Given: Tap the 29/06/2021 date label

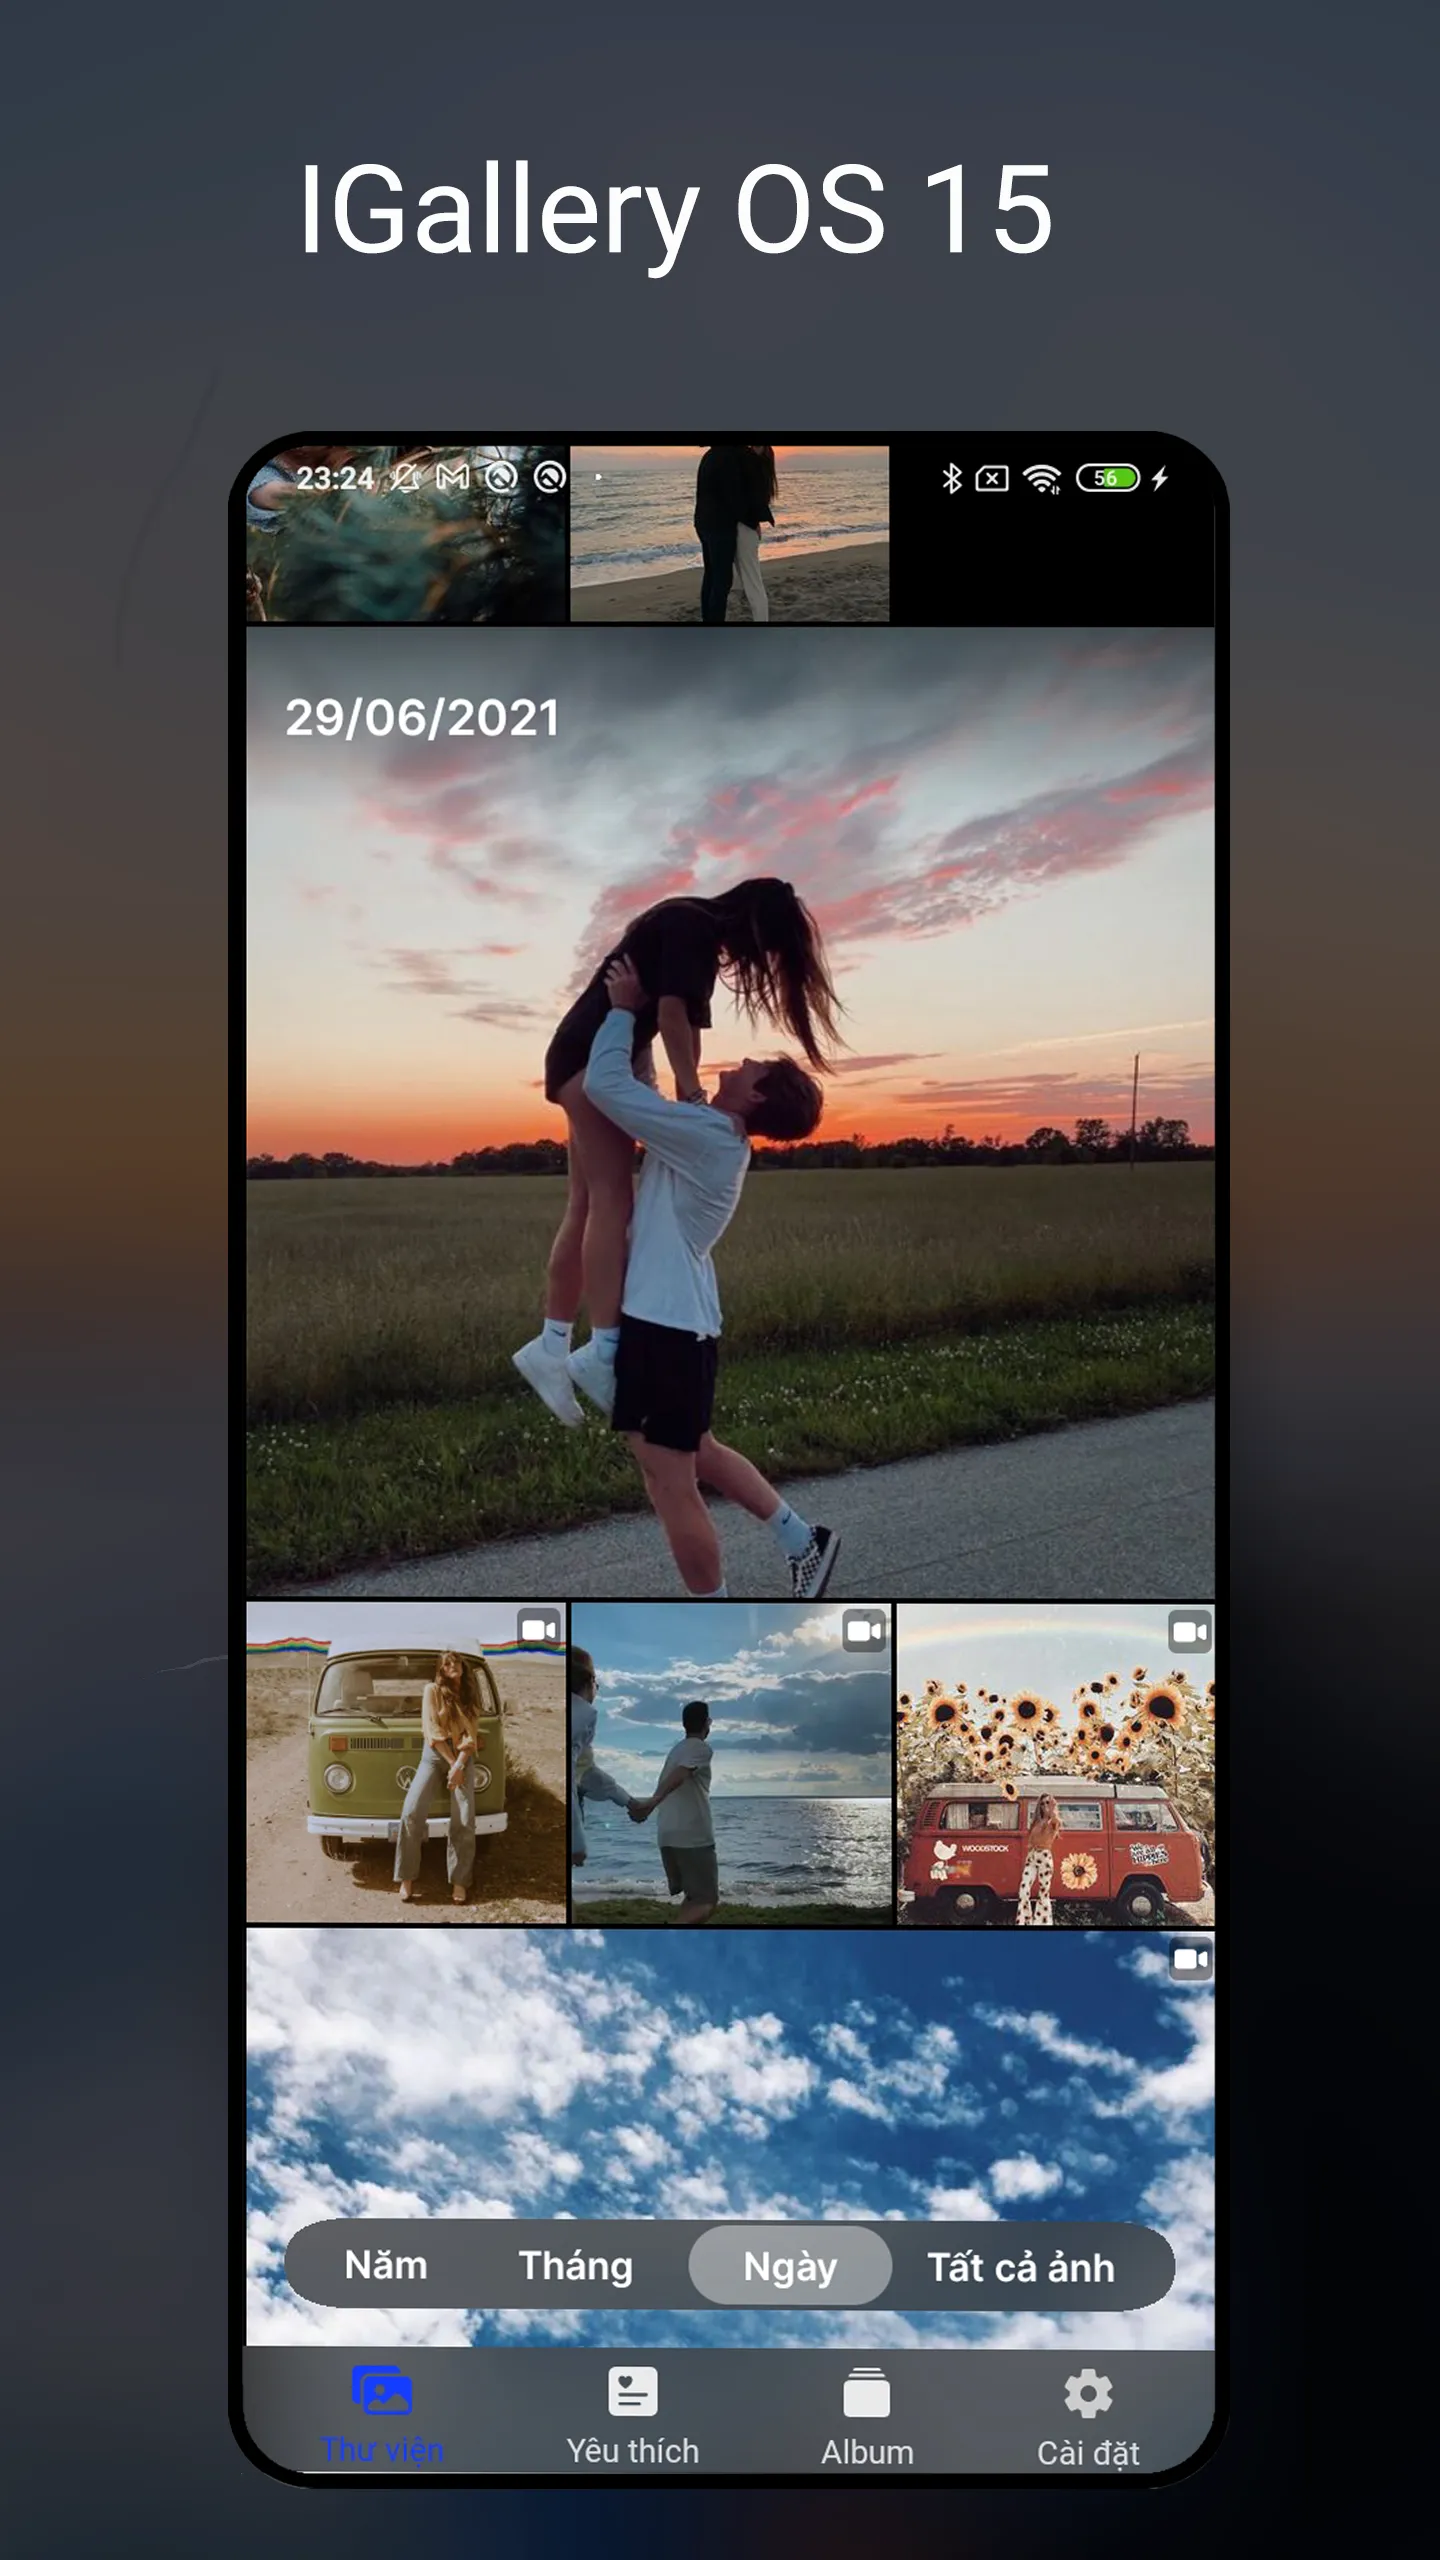Looking at the screenshot, I should (x=422, y=717).
